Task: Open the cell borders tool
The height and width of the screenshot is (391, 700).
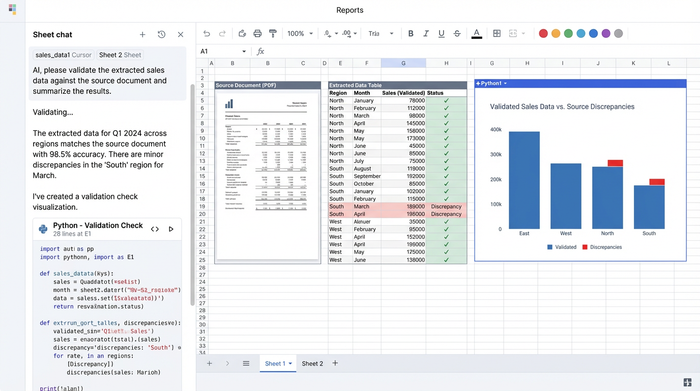Action: coord(497,33)
